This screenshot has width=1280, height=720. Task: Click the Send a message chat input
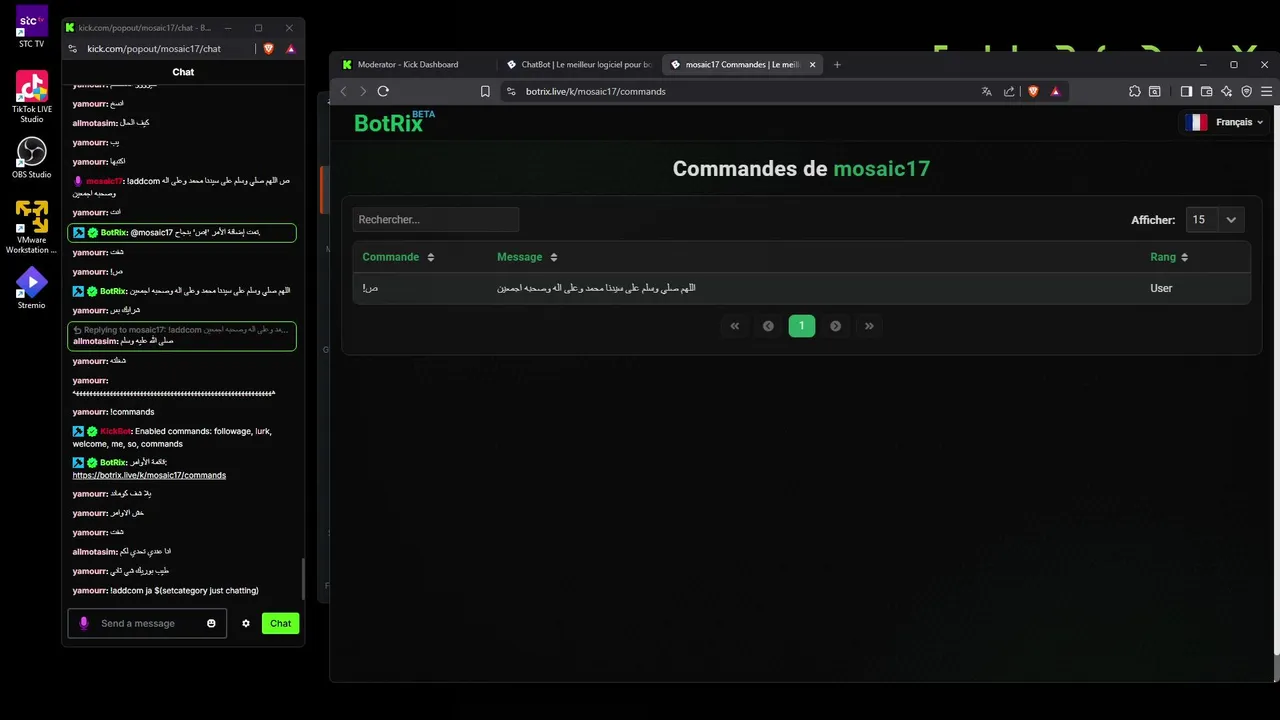coord(147,623)
